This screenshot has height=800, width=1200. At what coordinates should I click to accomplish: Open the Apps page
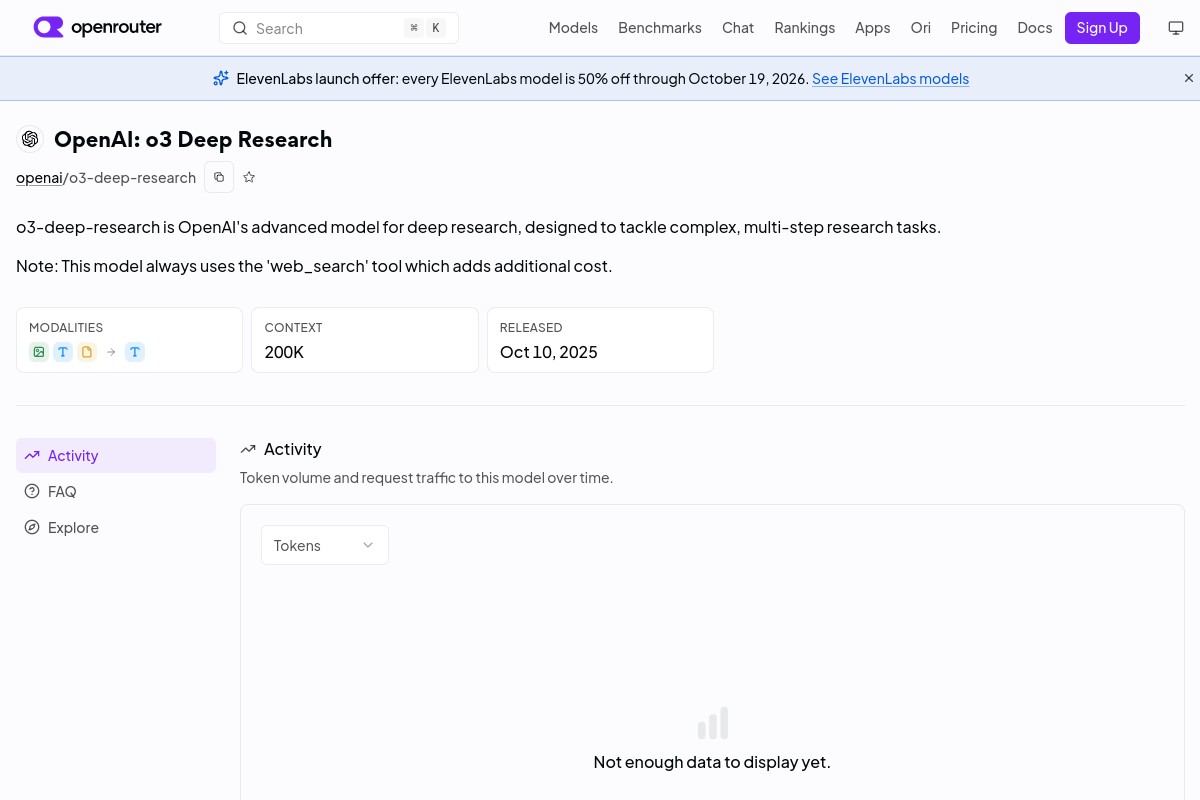point(872,28)
